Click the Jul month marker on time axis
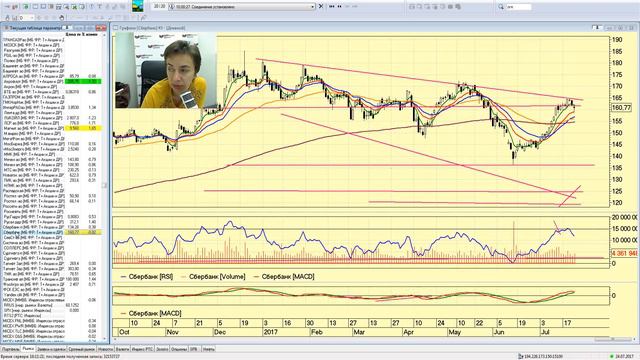The height and width of the screenshot is (360, 640). [x=545, y=332]
